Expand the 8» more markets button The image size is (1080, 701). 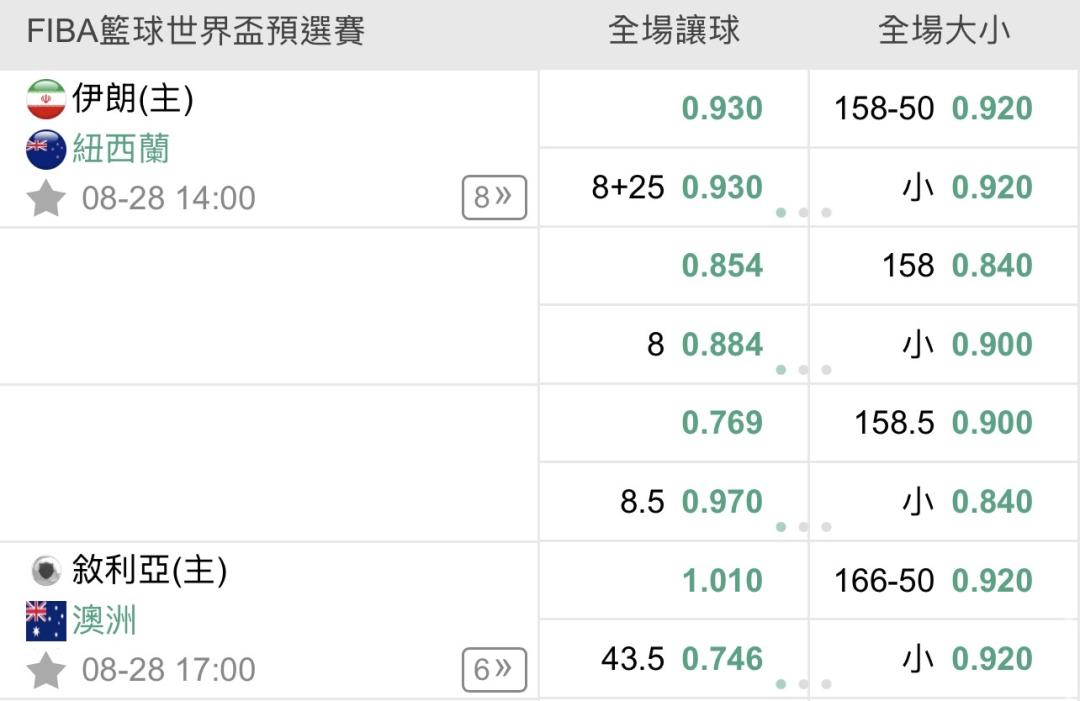point(494,198)
